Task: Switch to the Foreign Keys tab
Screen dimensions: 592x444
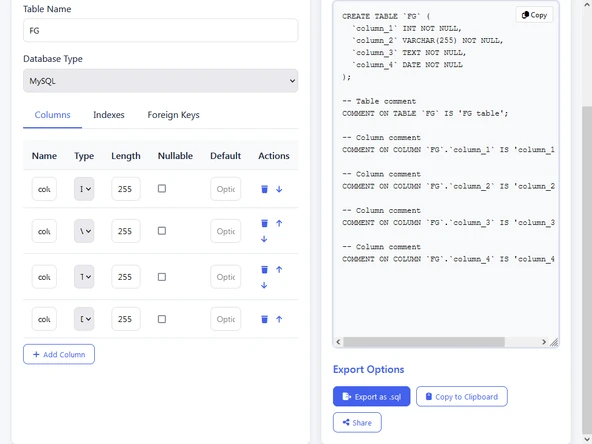Action: pos(173,115)
